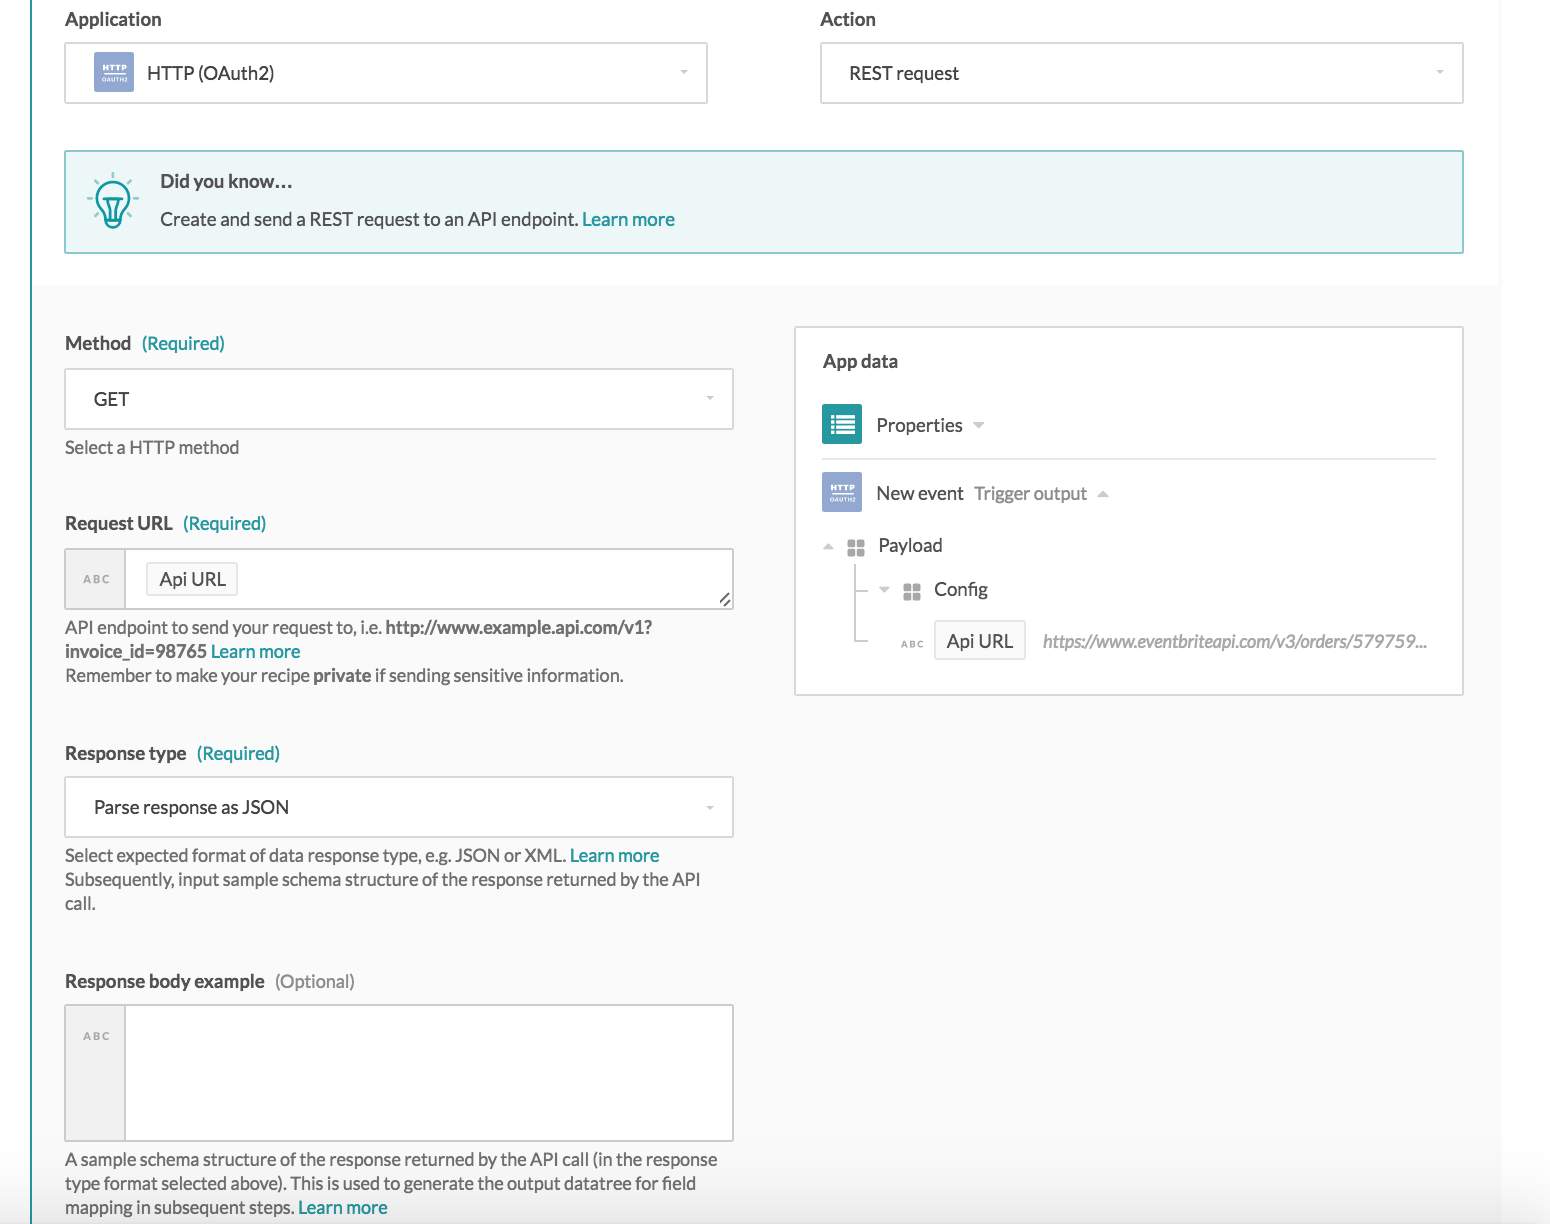The width and height of the screenshot is (1550, 1224).
Task: Click the Payload object grid icon
Action: point(855,546)
